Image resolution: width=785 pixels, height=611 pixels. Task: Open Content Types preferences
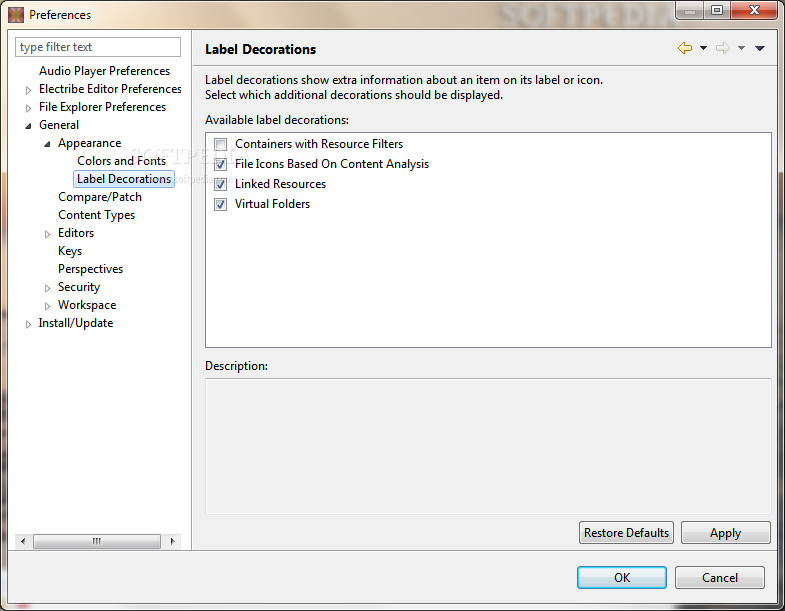[x=96, y=215]
